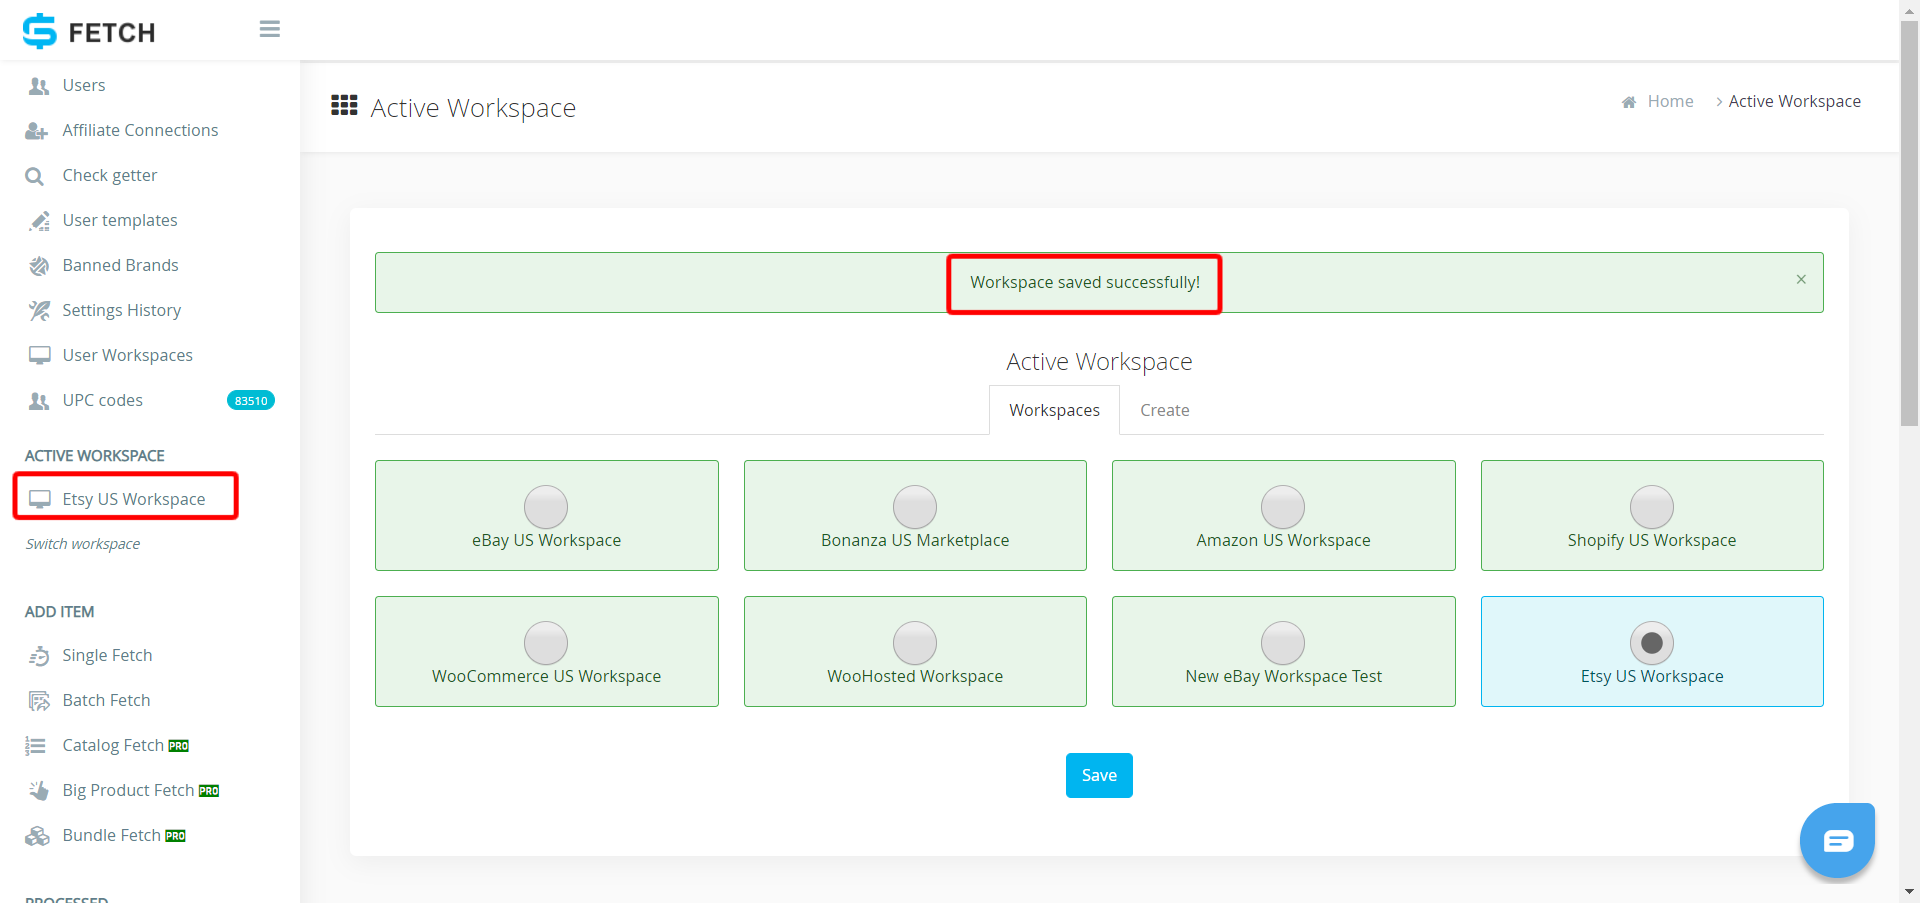The width and height of the screenshot is (1920, 903).
Task: Click the Catalog Fetch list icon
Action: tap(36, 746)
